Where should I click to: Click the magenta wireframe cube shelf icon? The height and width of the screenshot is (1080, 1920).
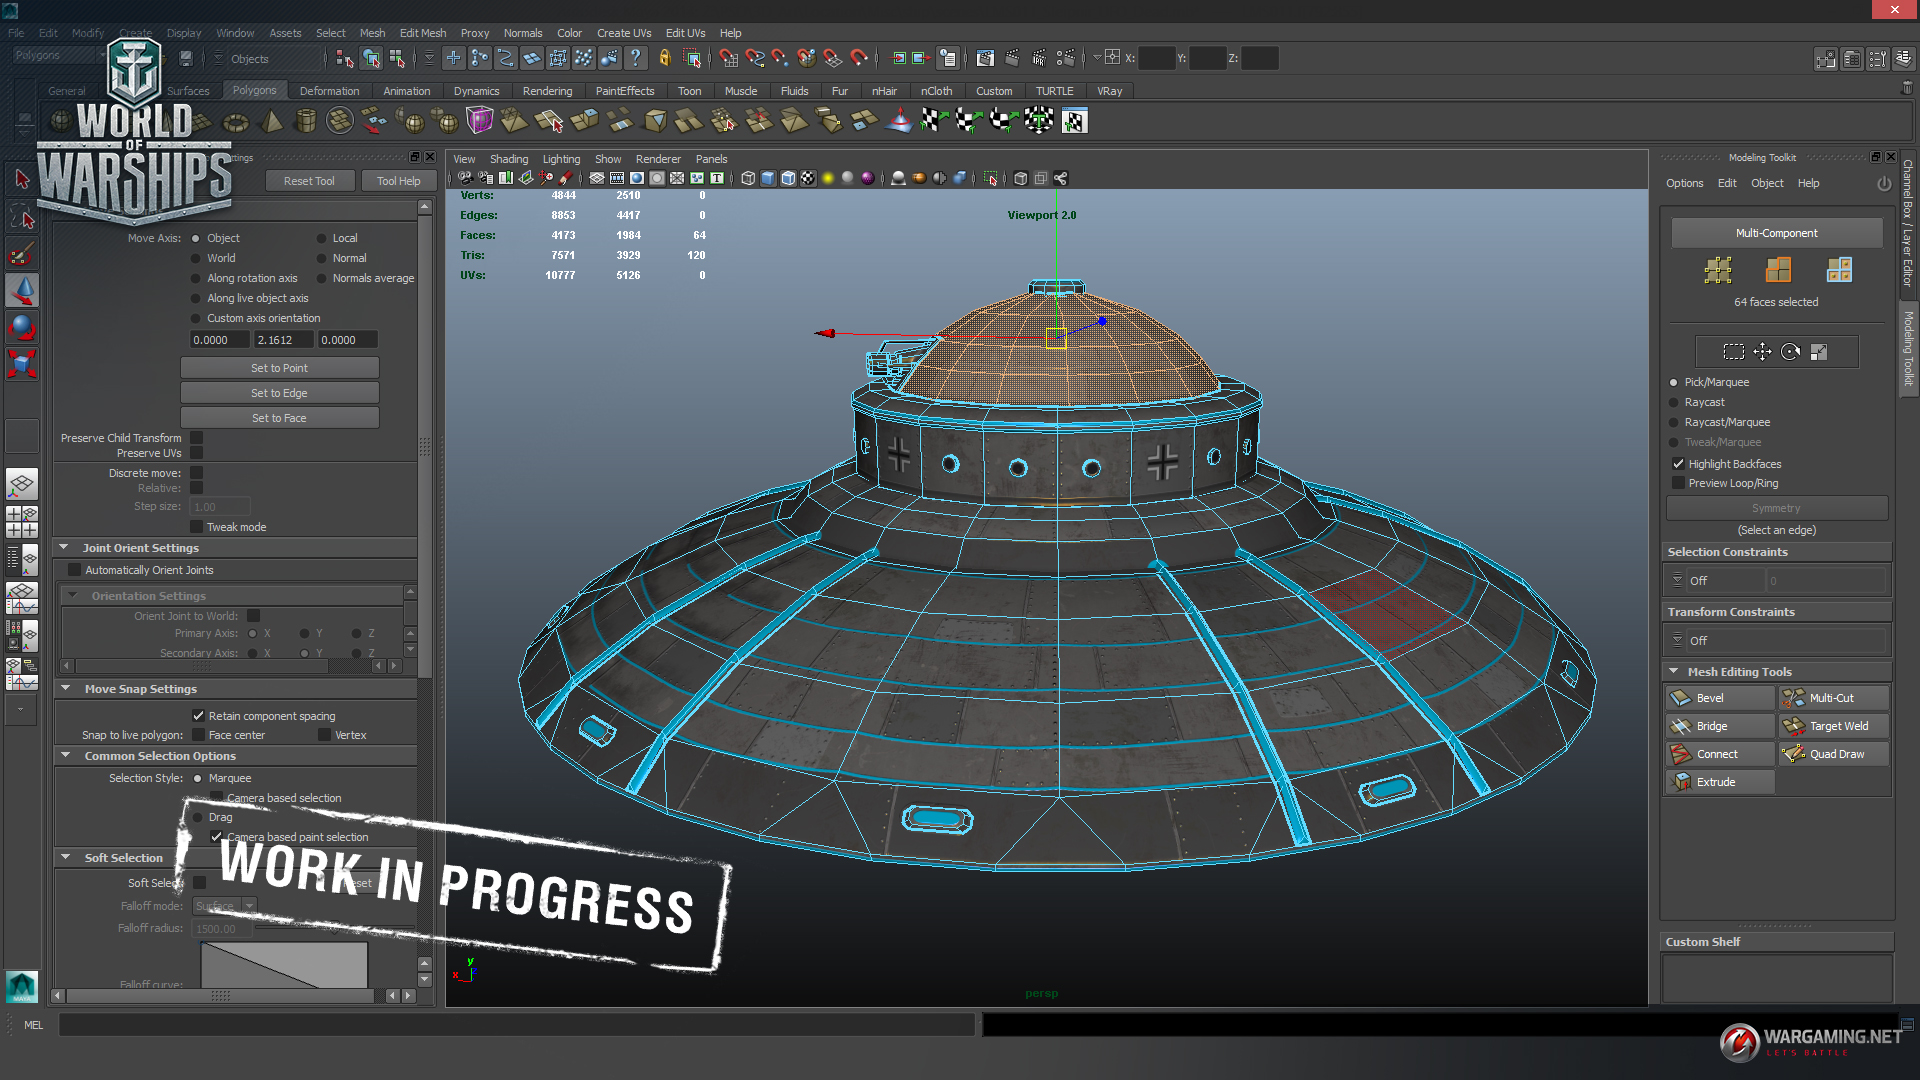[480, 121]
